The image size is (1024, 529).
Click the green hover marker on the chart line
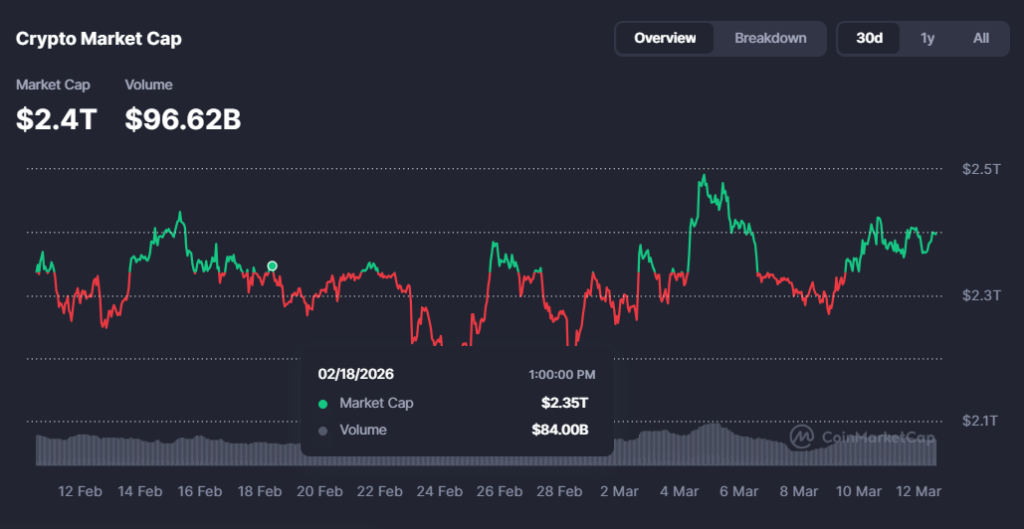[272, 266]
